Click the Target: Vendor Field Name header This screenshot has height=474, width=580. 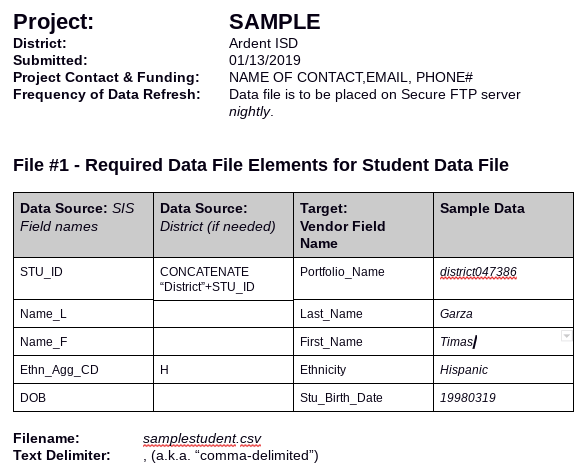pos(363,225)
